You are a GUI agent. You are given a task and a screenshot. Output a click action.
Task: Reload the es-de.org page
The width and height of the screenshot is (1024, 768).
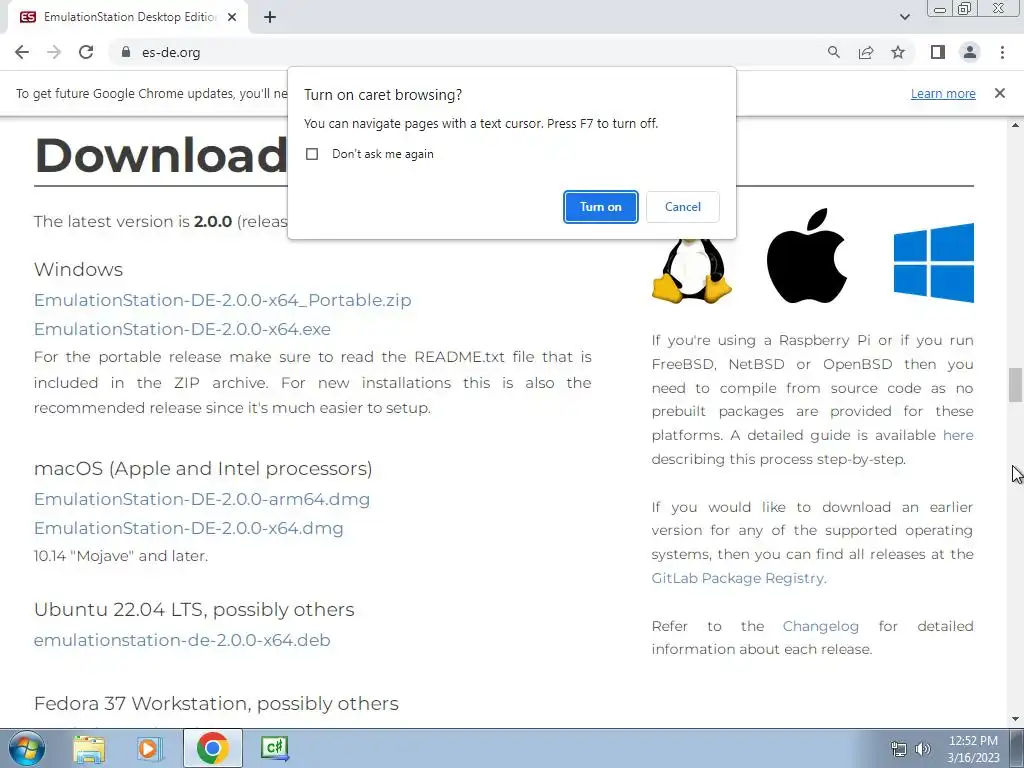(x=86, y=52)
